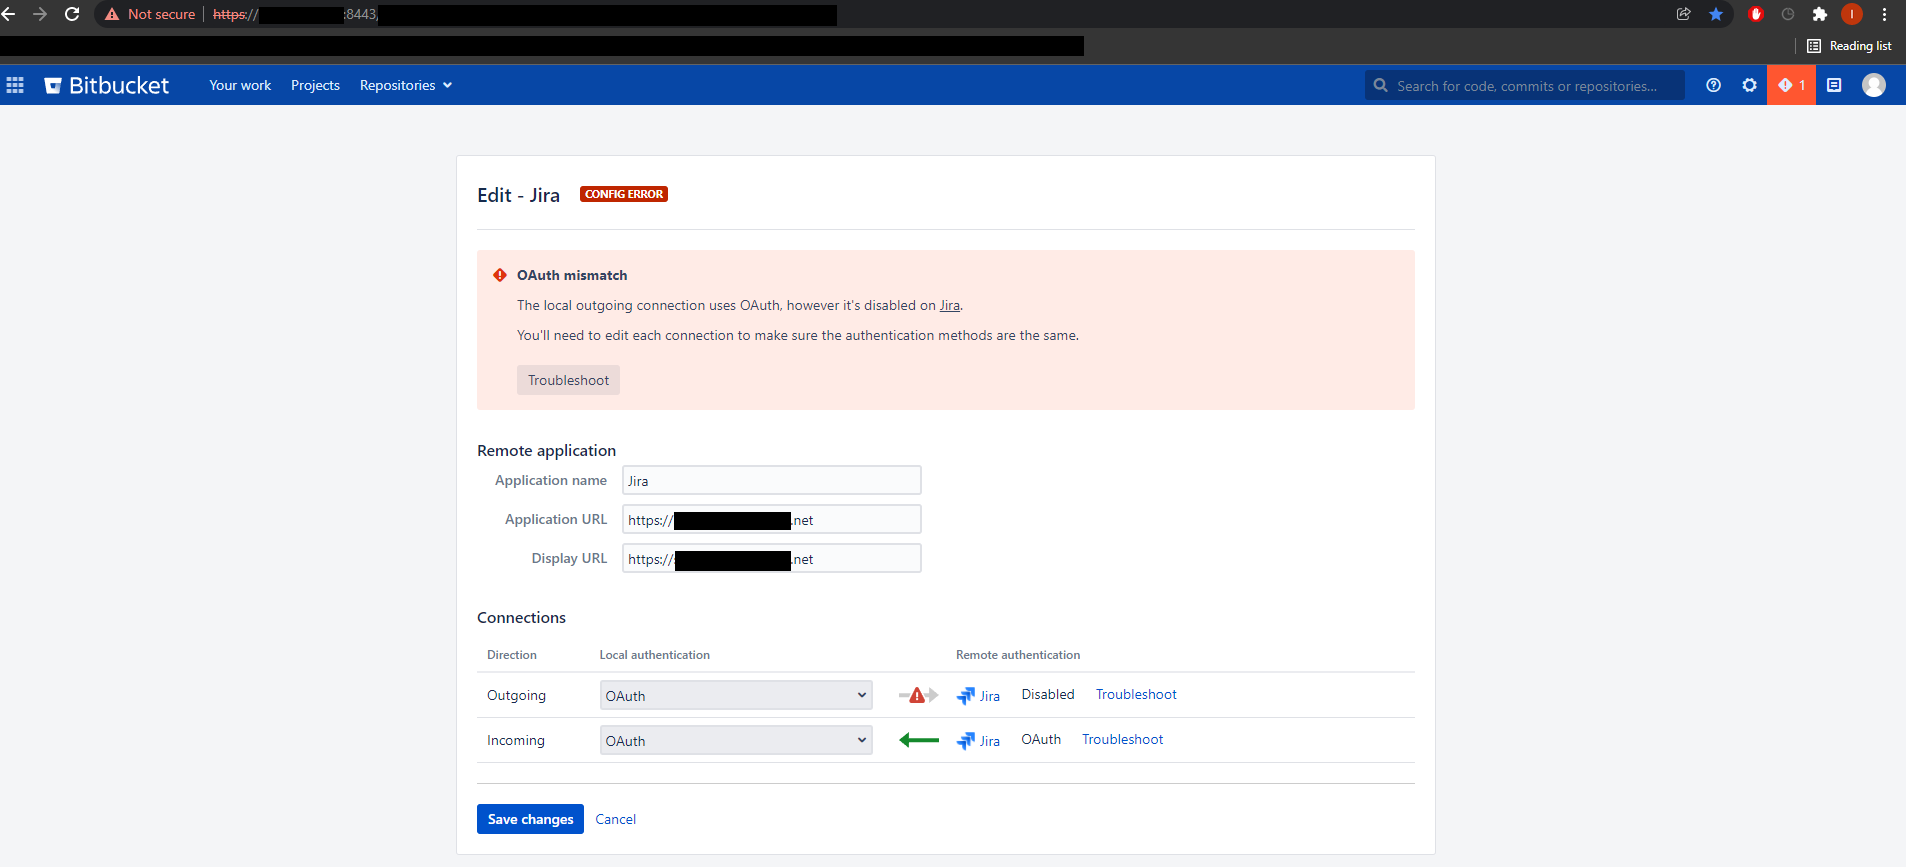Click Troubleshoot link in Outgoing row
The image size is (1906, 867).
pos(1136,694)
